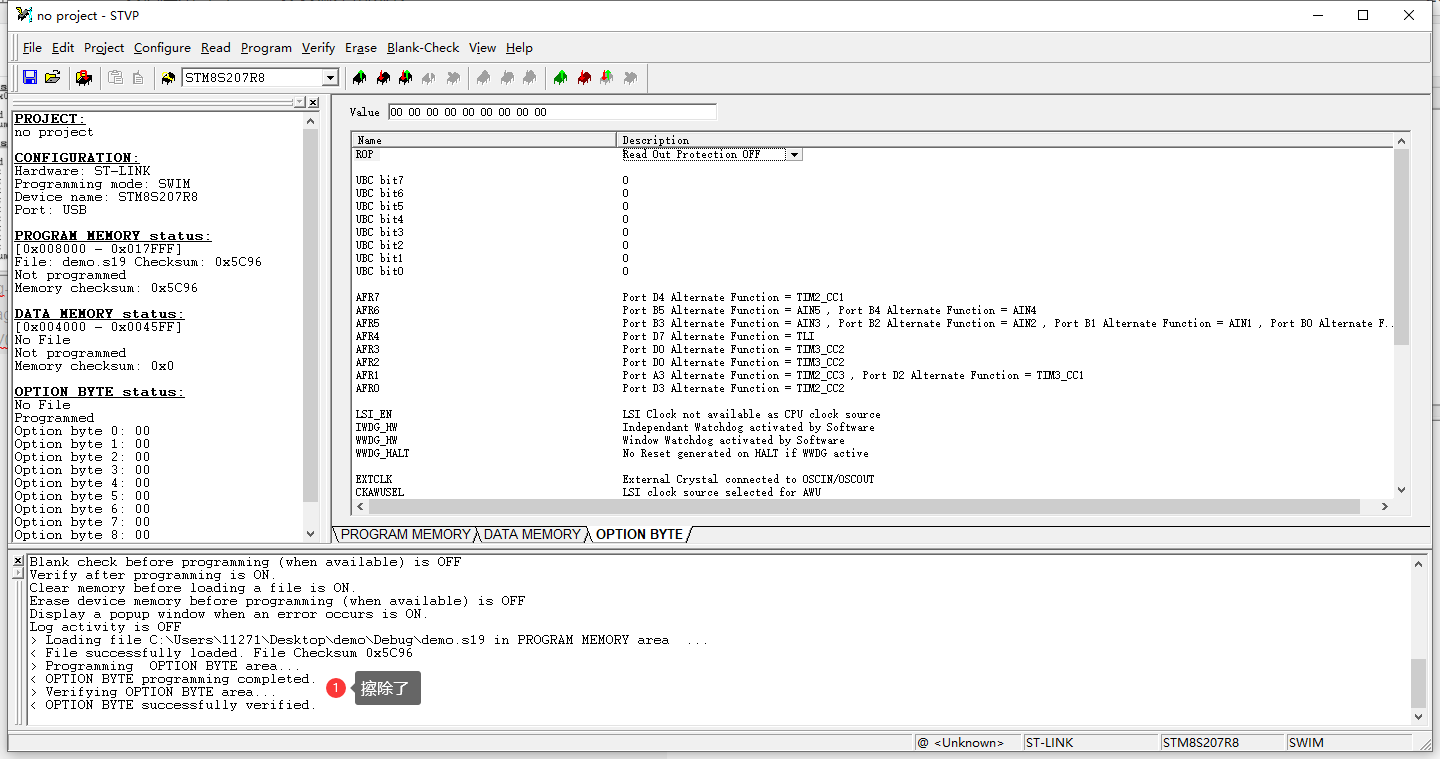The image size is (1440, 759).
Task: Close the output log panel
Action: click(18, 562)
